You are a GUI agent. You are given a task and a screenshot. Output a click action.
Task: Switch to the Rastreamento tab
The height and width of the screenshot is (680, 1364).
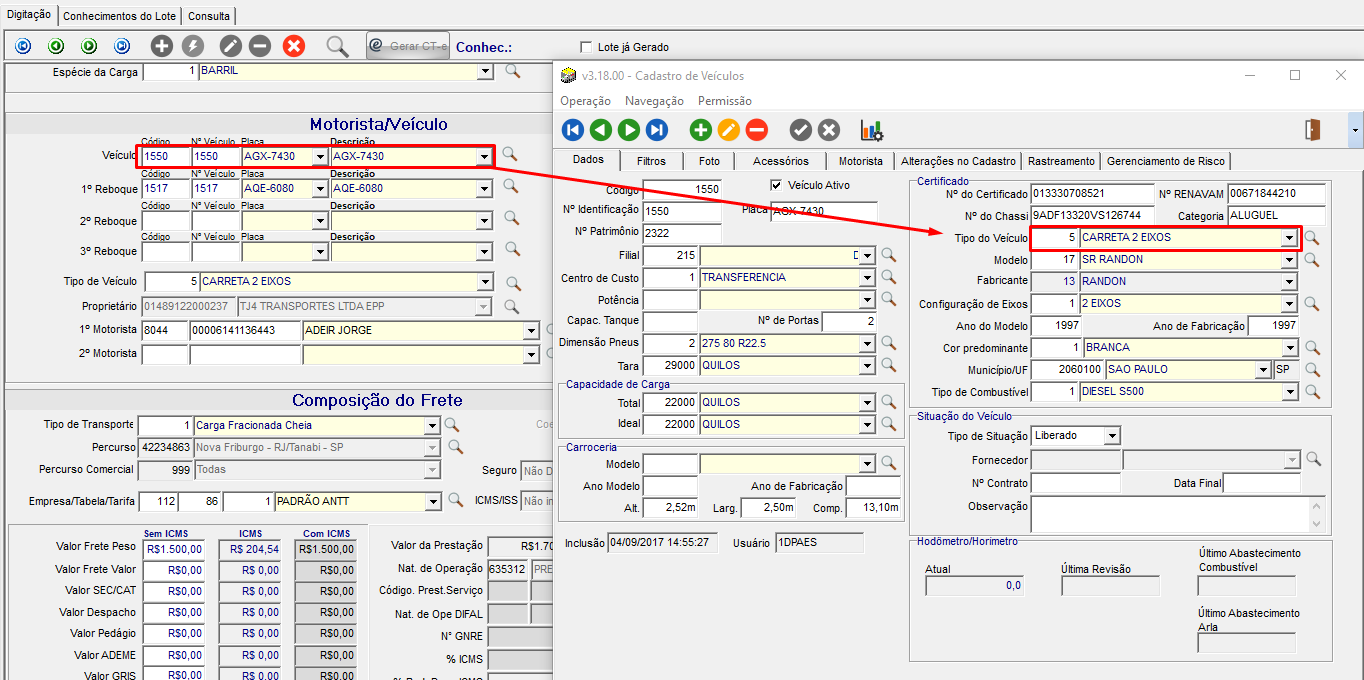1060,161
